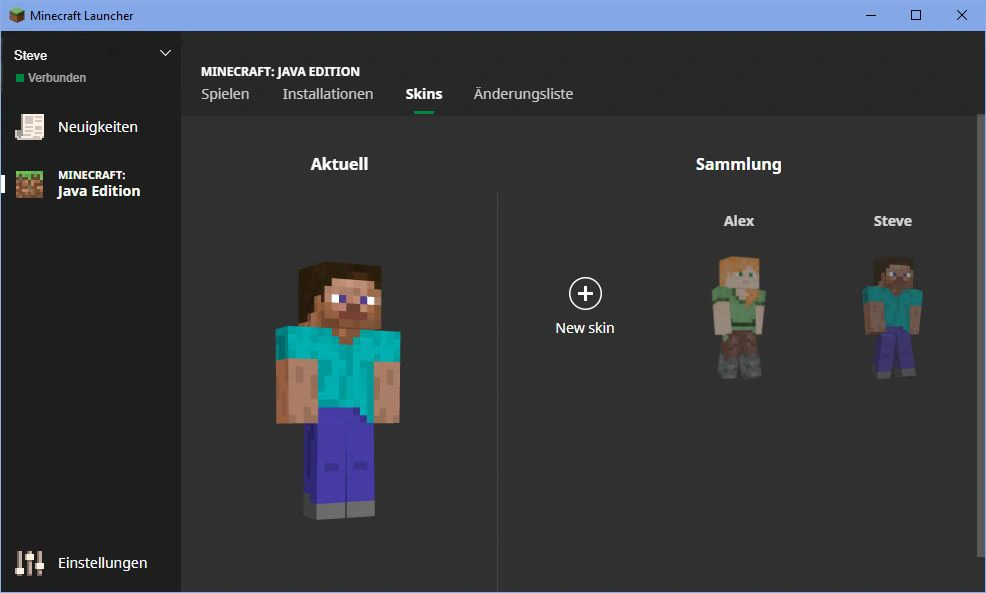Open Einstellungen sliders icon
This screenshot has width=986, height=593.
30,563
